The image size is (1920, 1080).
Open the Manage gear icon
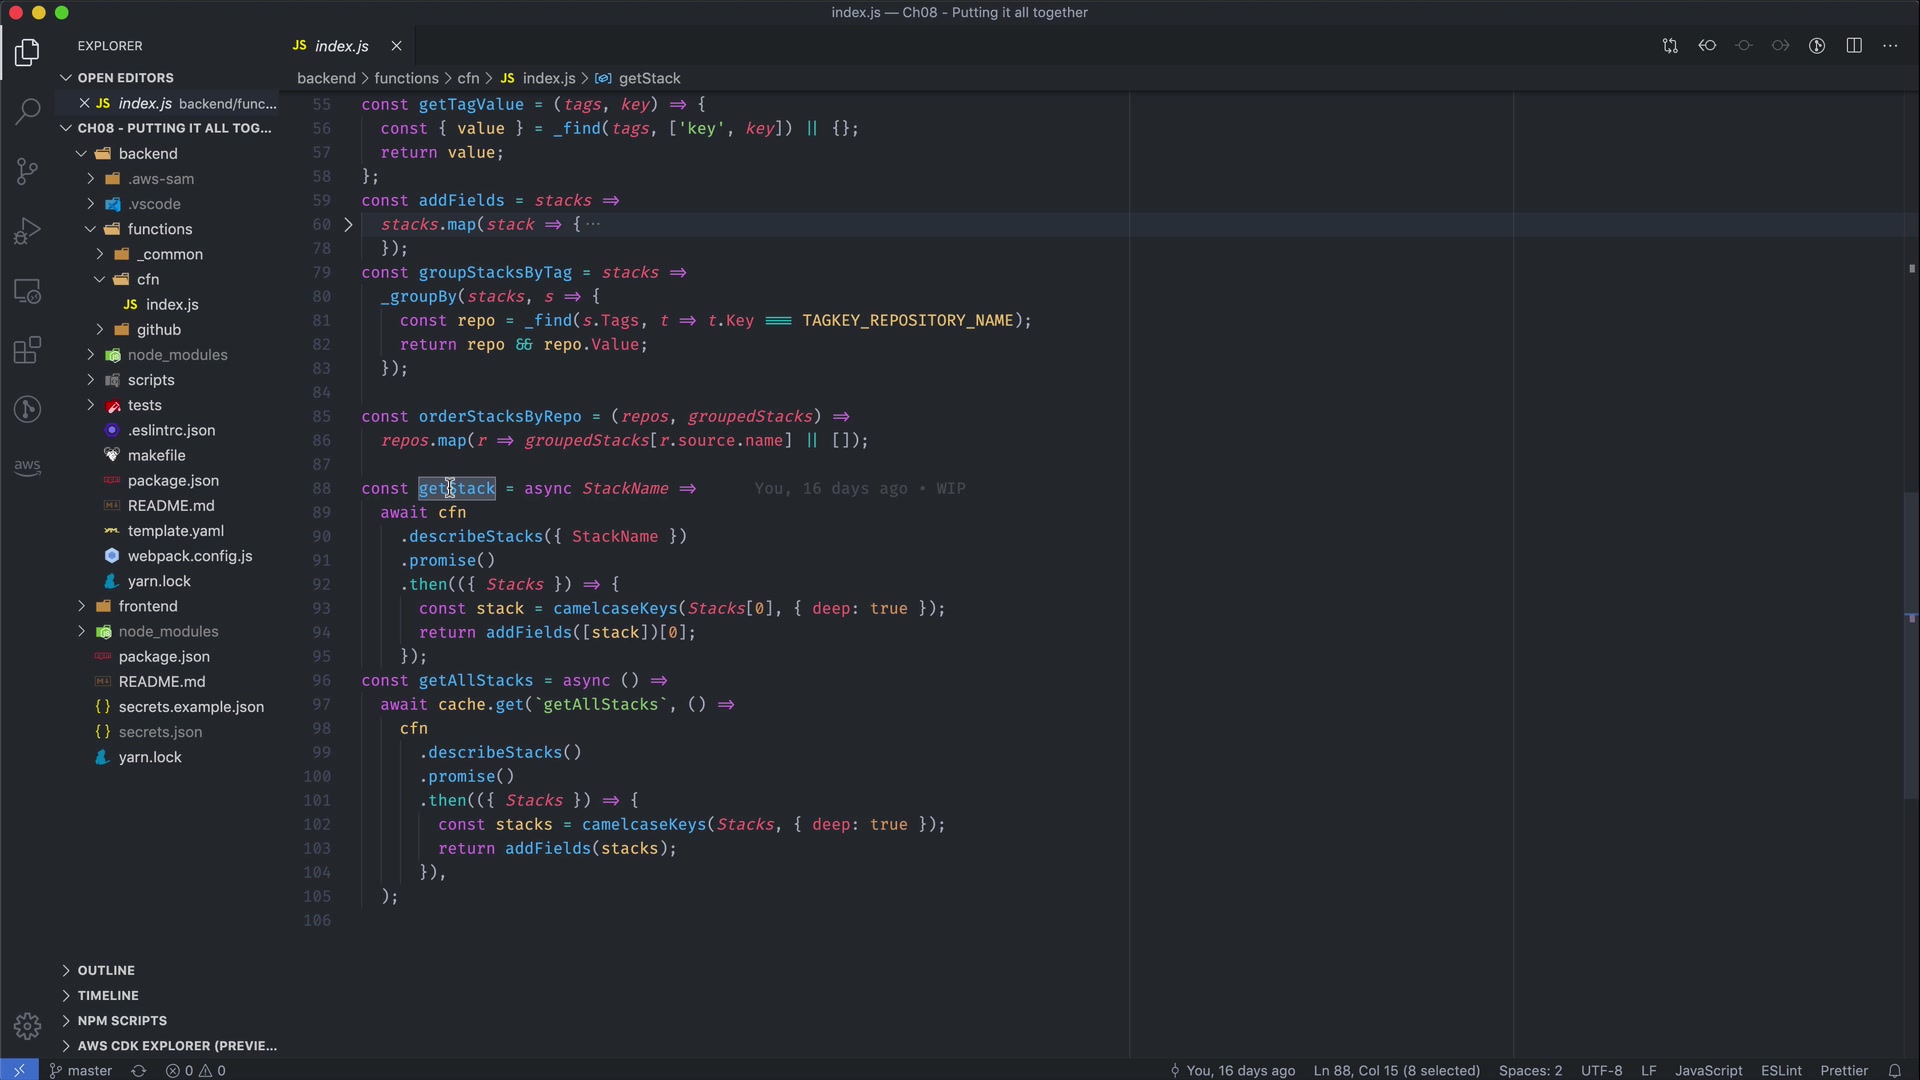(x=27, y=1025)
